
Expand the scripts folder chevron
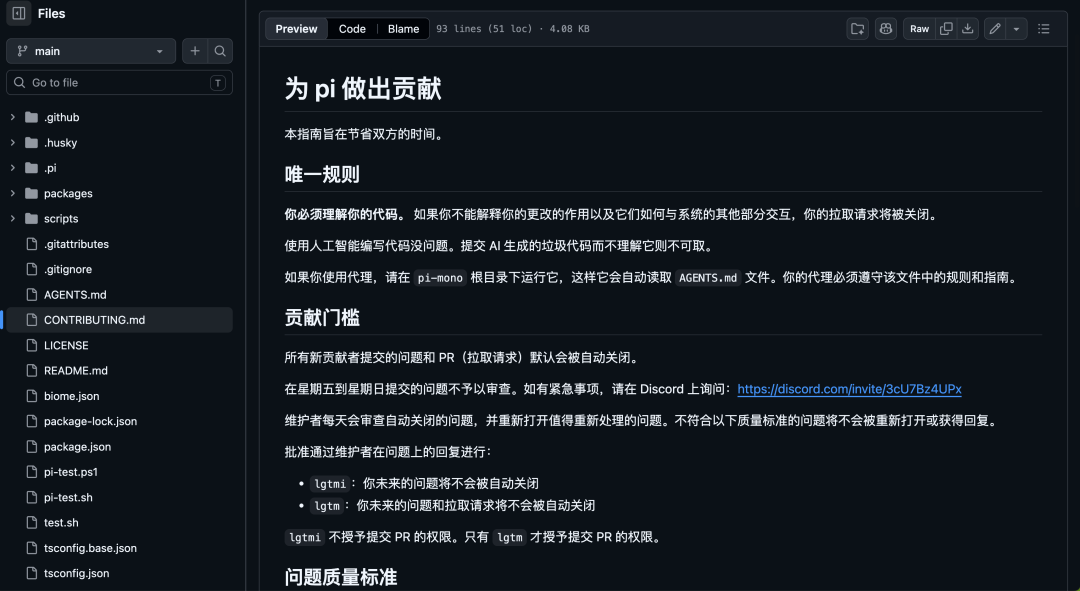[13, 219]
